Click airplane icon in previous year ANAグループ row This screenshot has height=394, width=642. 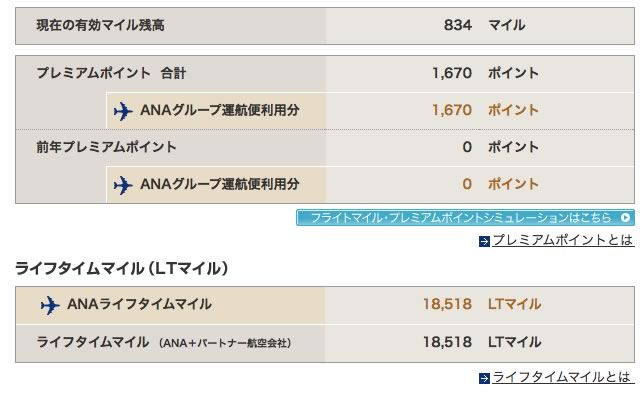[x=123, y=185]
